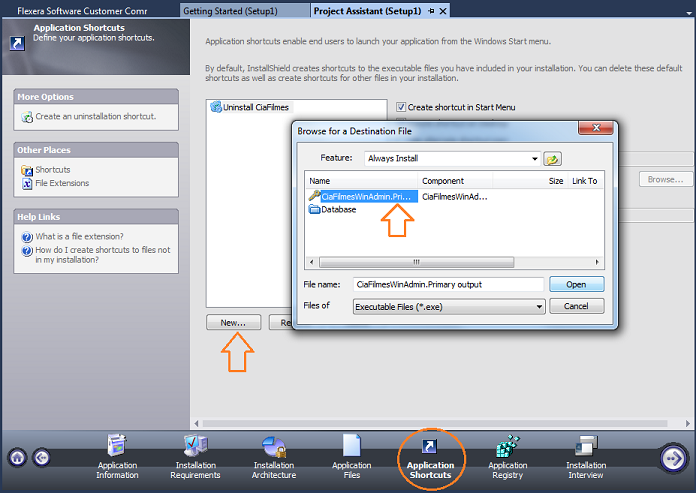Click main pane horizontal scroll-left arrow
Image resolution: width=696 pixels, height=493 pixels.
point(196,423)
